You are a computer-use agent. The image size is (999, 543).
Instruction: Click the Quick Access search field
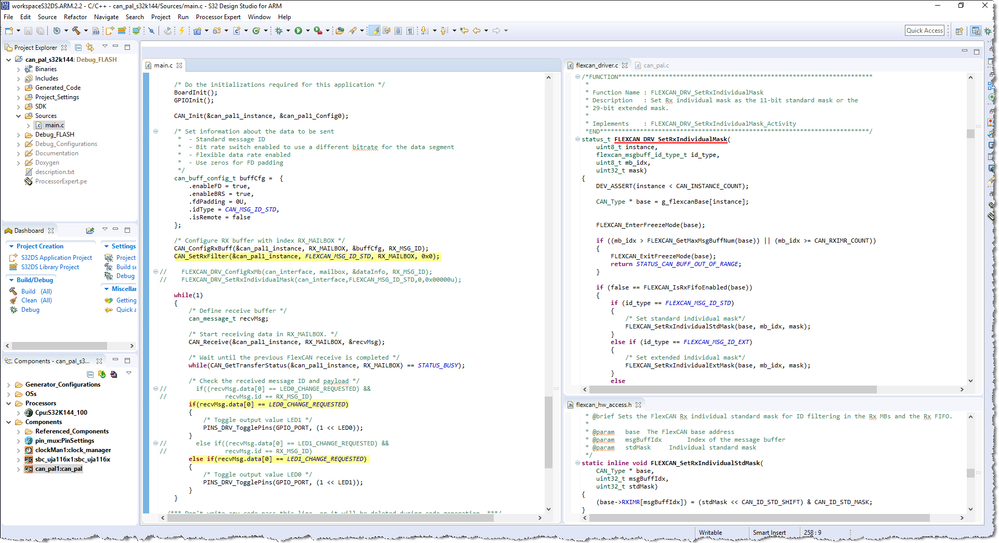click(x=924, y=31)
